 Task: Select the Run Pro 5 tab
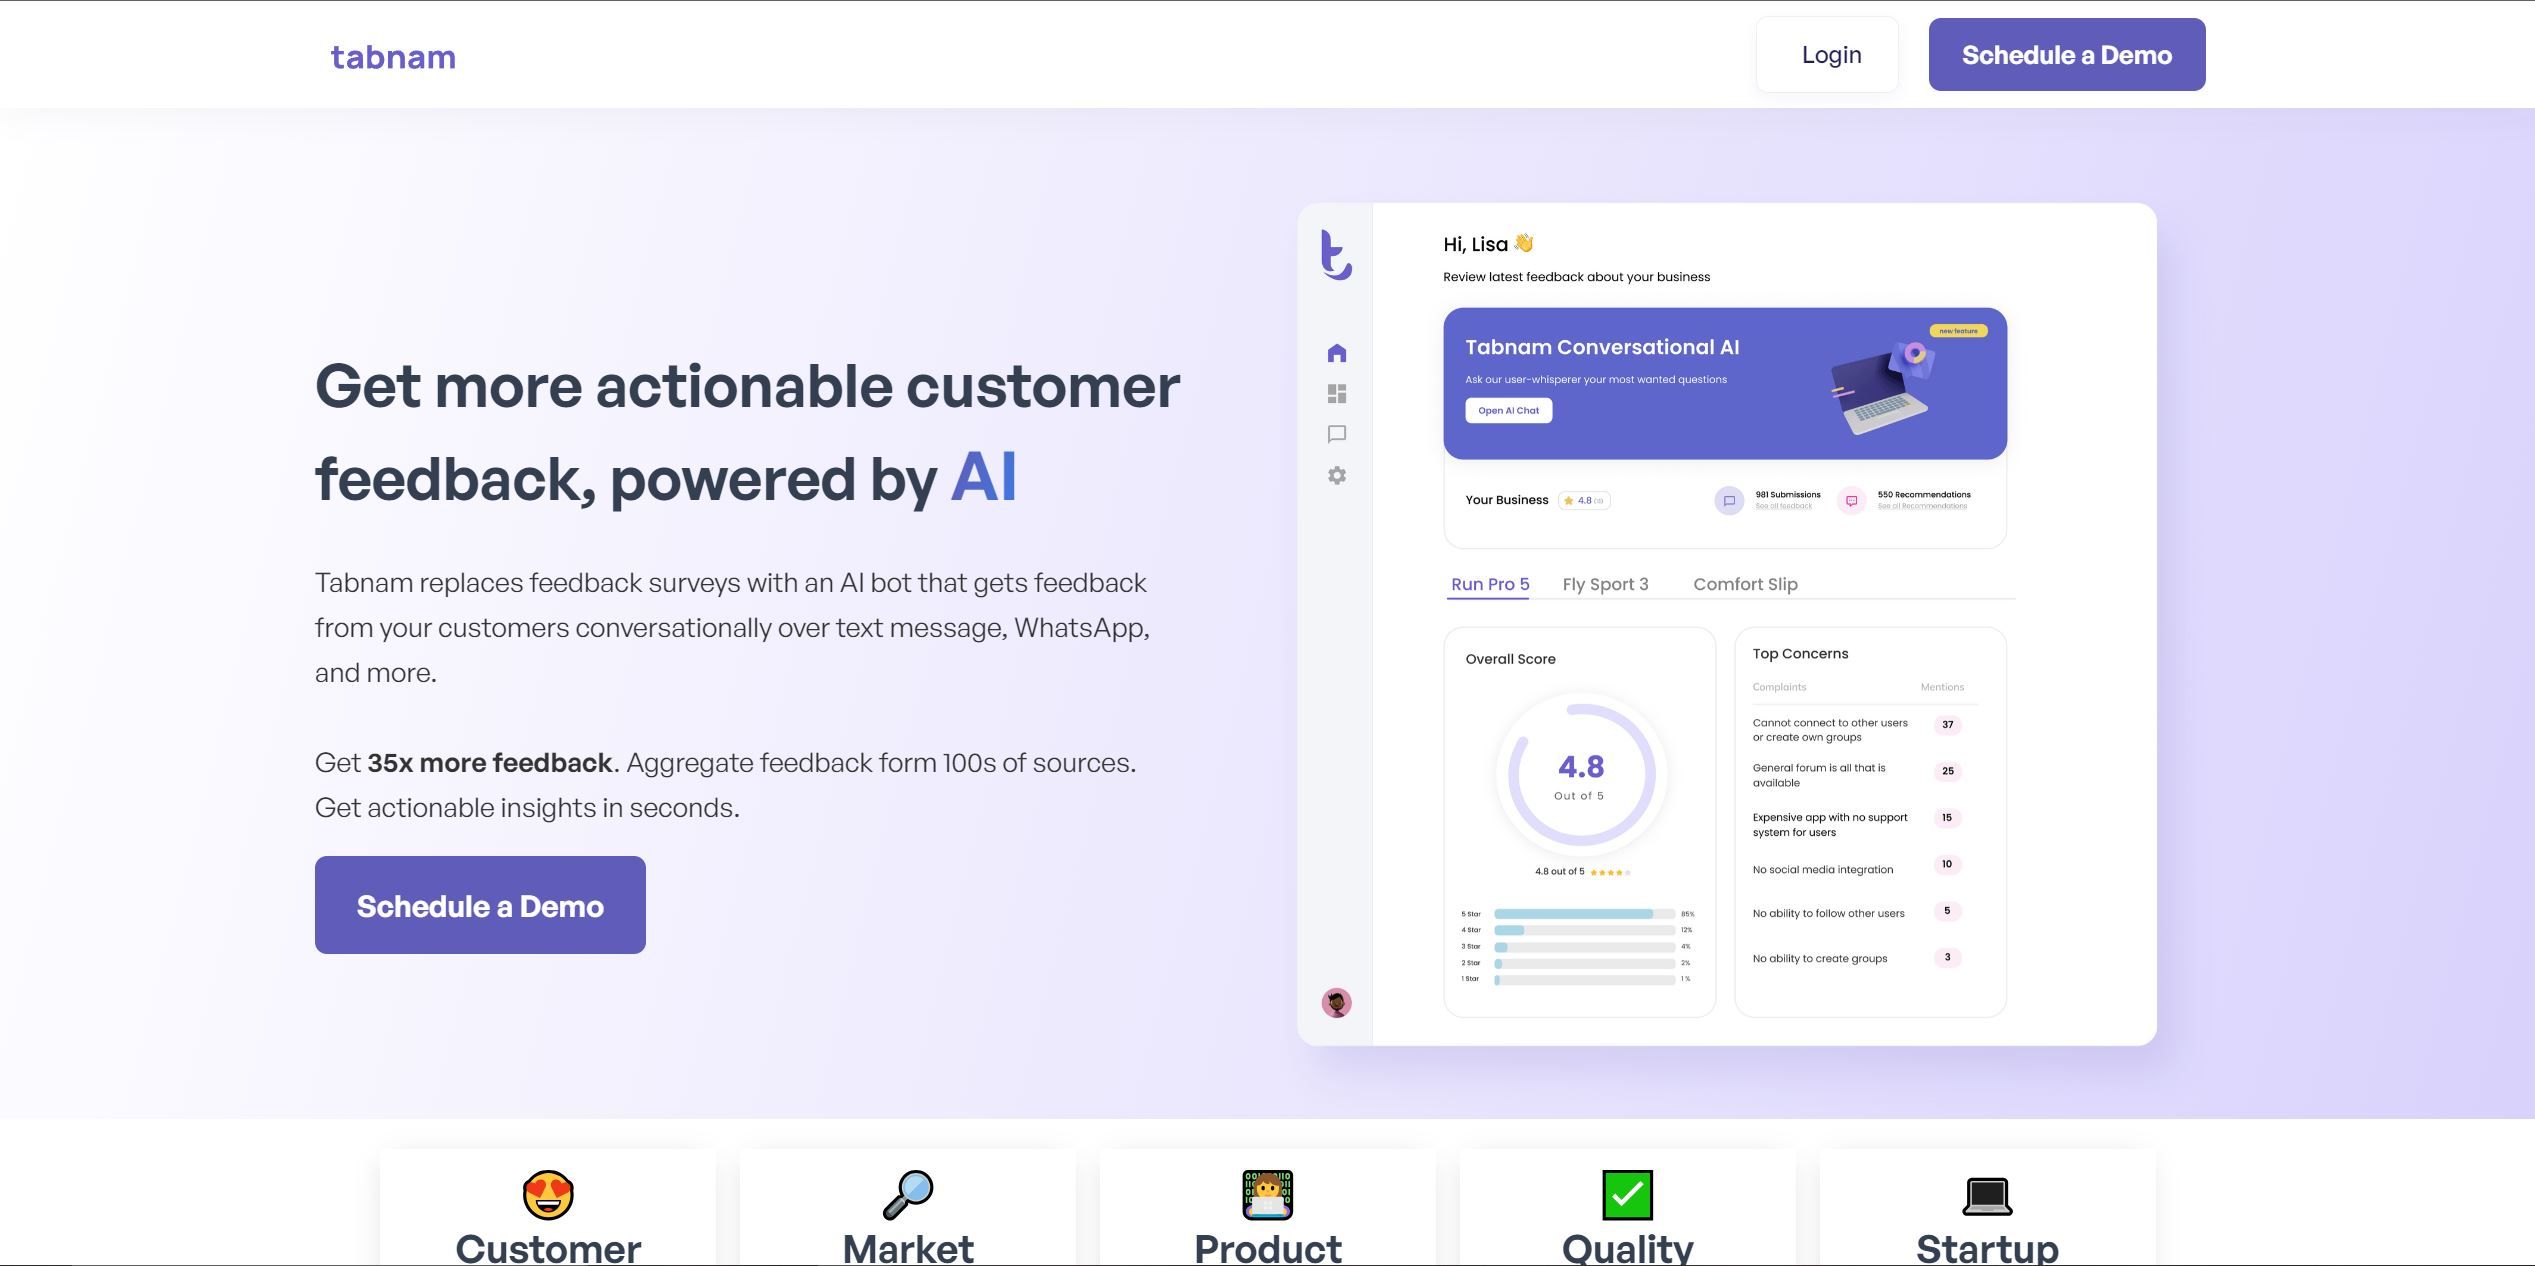[x=1489, y=584]
